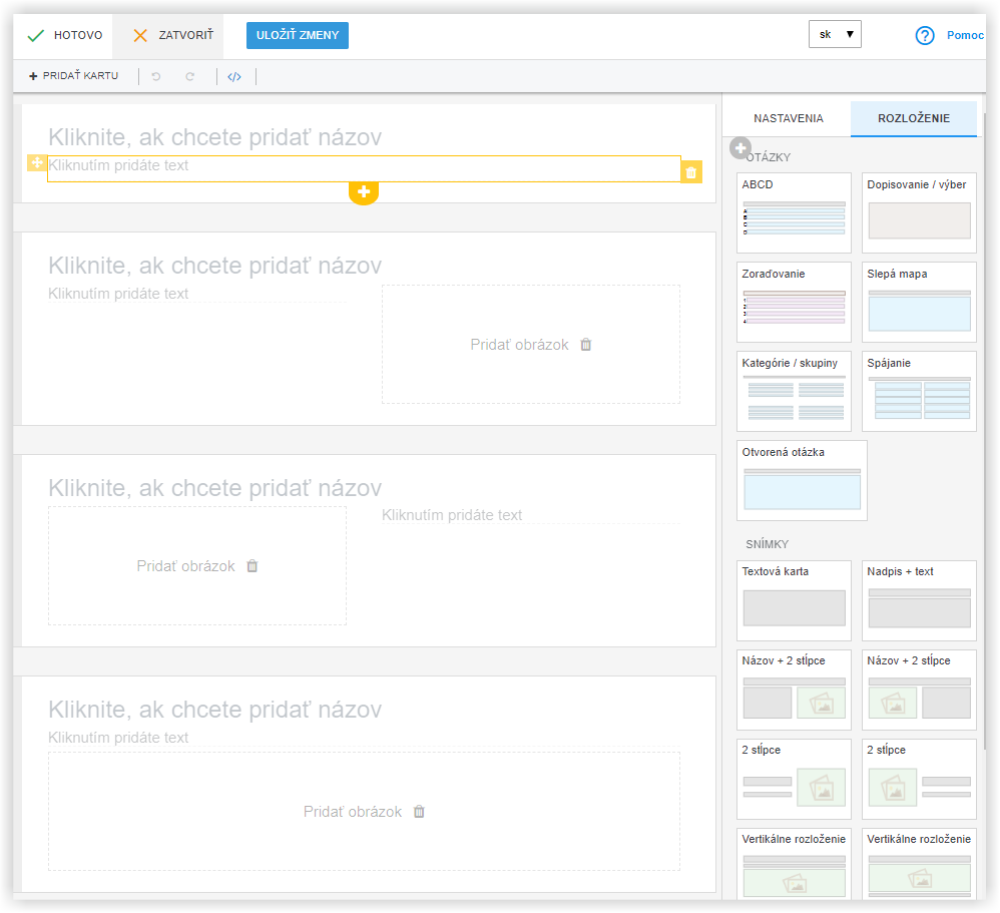Click the blue help question mark icon
This screenshot has height=913, width=1000.
click(924, 35)
